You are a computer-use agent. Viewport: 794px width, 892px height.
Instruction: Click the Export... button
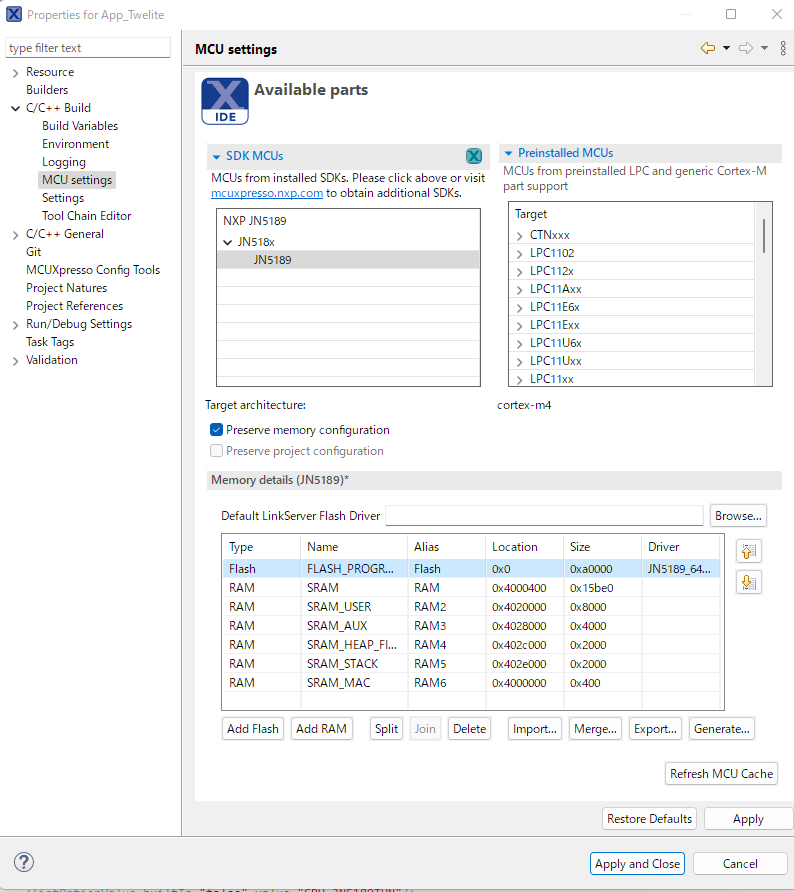[x=655, y=729]
